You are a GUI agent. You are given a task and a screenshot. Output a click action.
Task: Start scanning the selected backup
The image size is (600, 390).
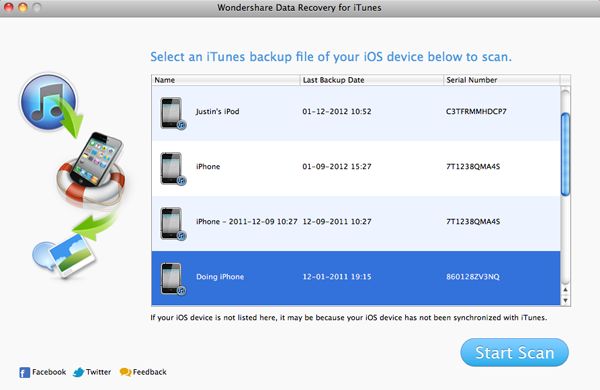point(514,352)
